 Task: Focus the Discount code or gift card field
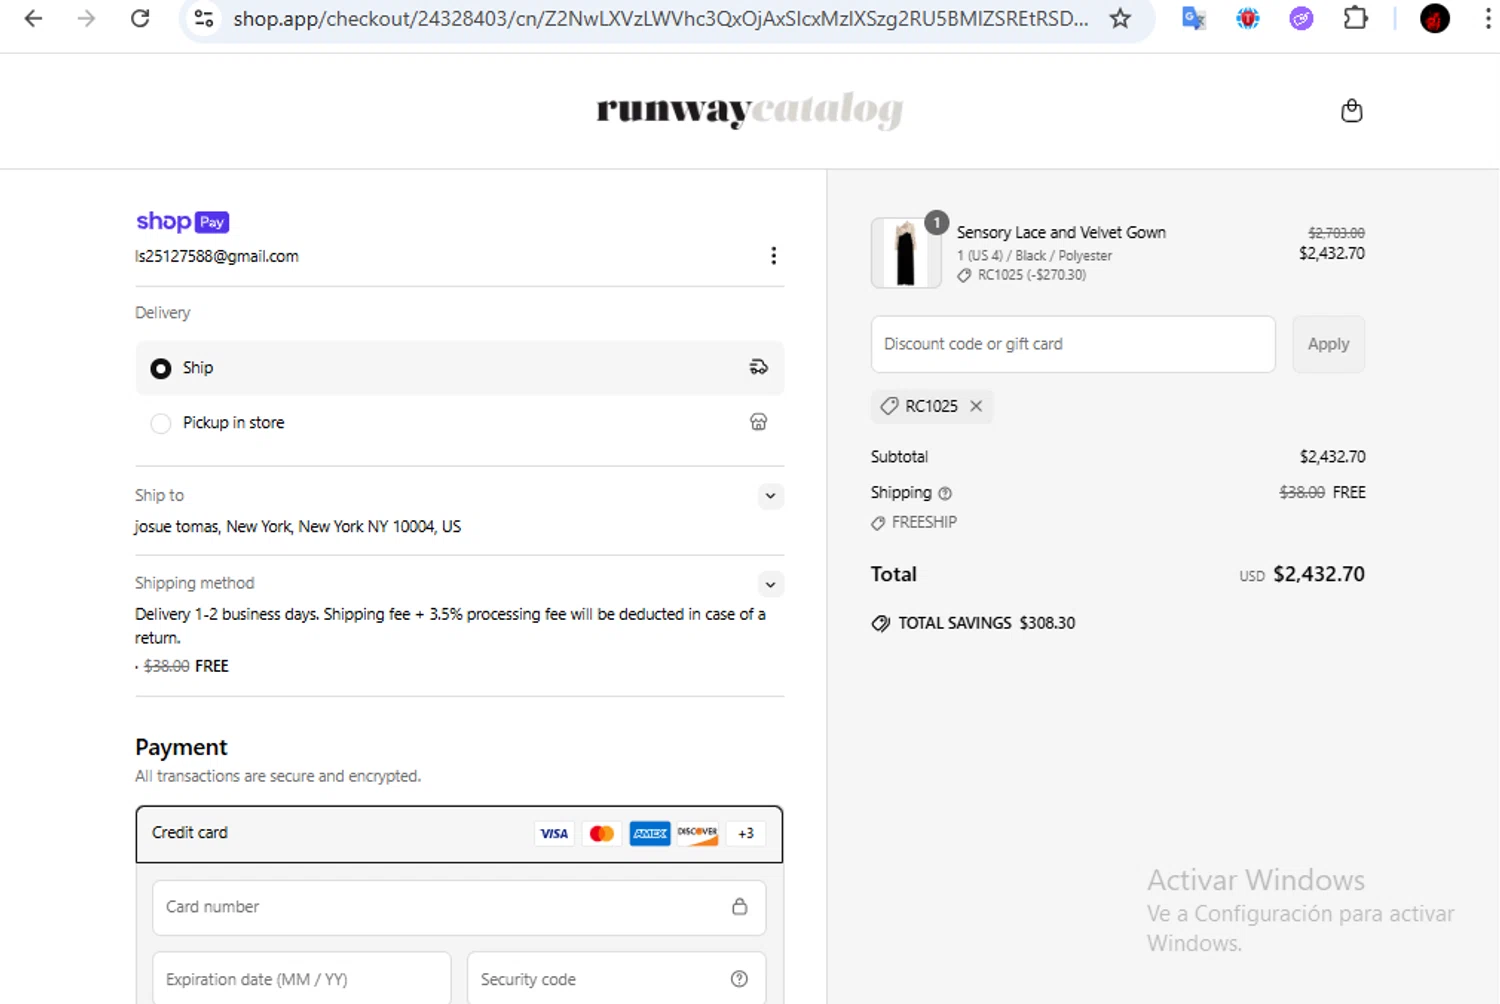[x=1073, y=344]
